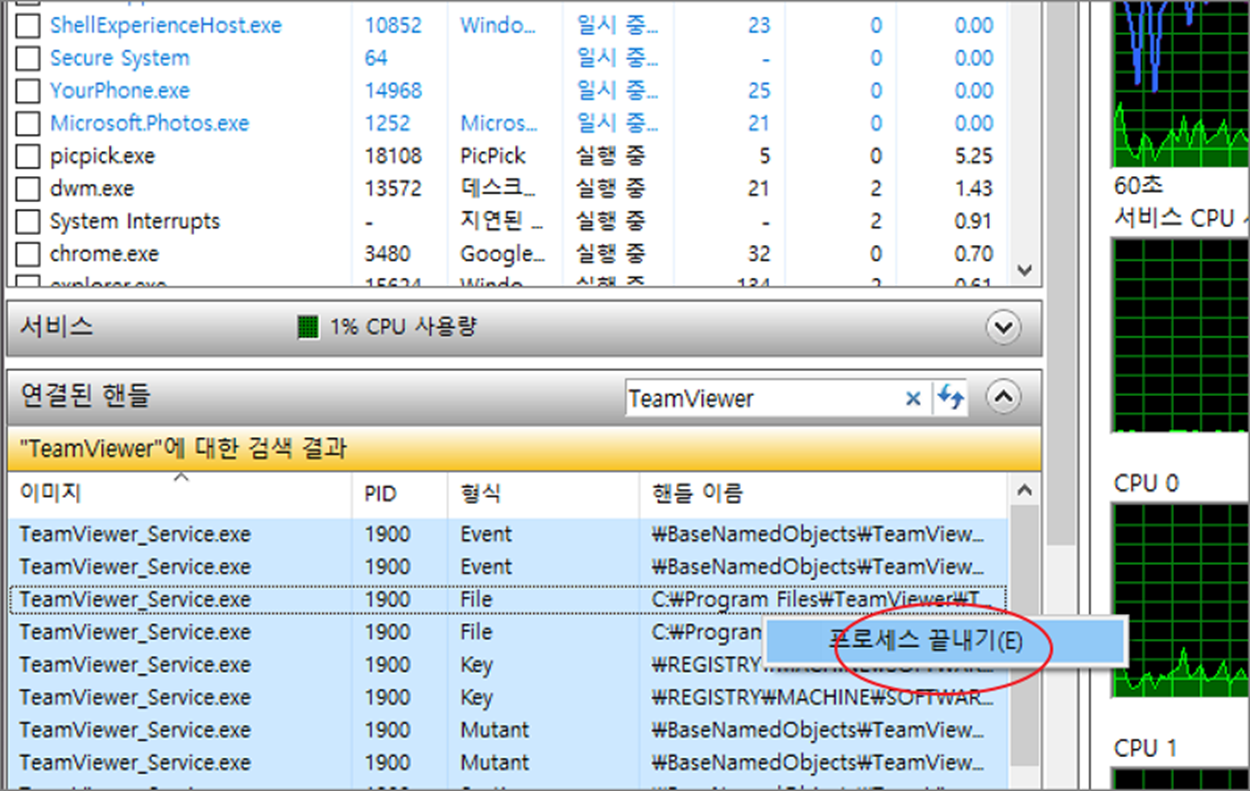This screenshot has width=1250, height=791.
Task: Check the chrome.exe process checkbox
Action: (x=29, y=254)
